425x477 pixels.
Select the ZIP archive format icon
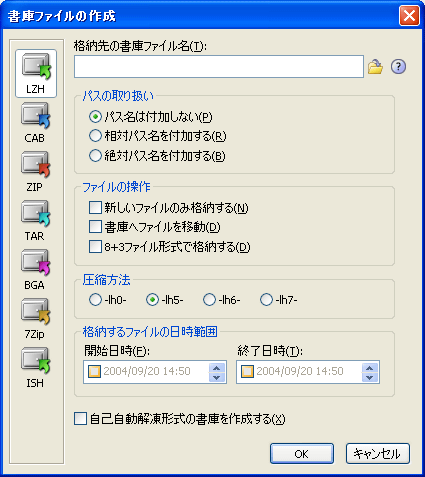pos(35,172)
